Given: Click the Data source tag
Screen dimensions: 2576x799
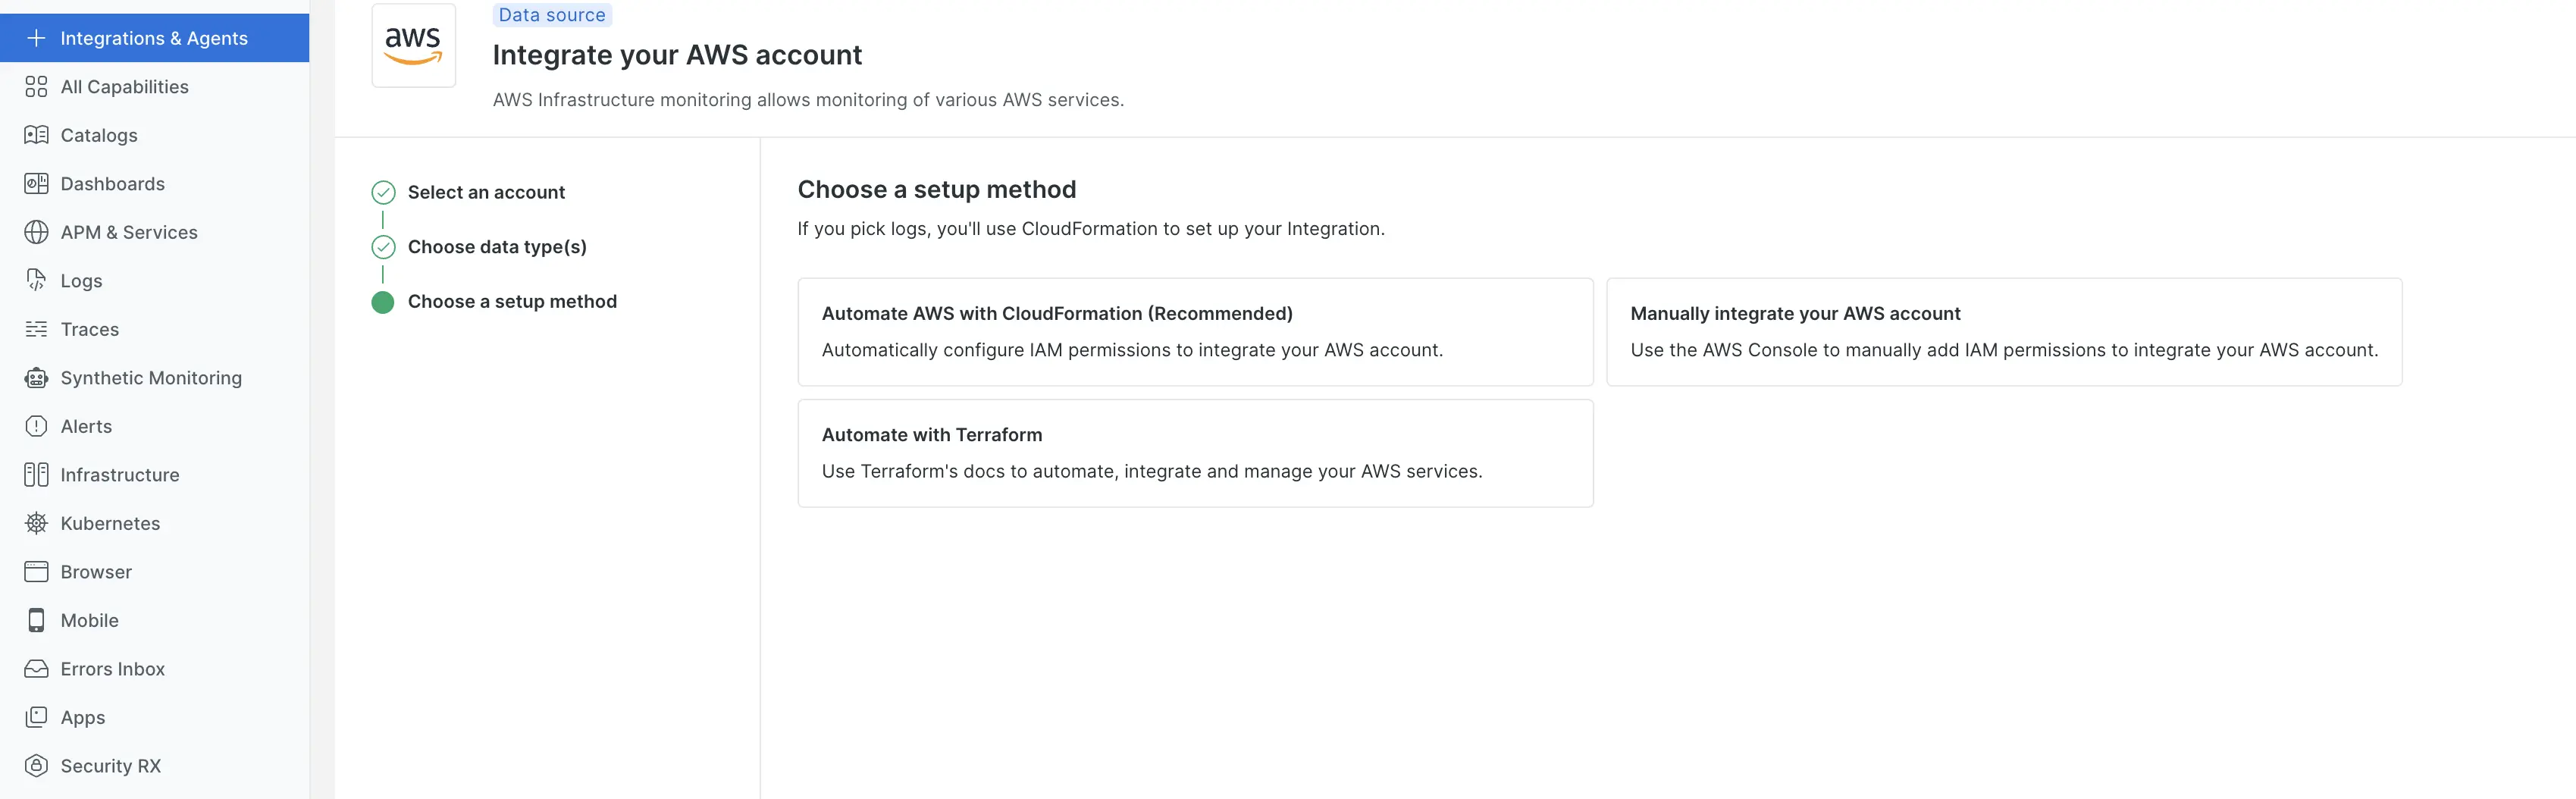Looking at the screenshot, I should point(552,15).
